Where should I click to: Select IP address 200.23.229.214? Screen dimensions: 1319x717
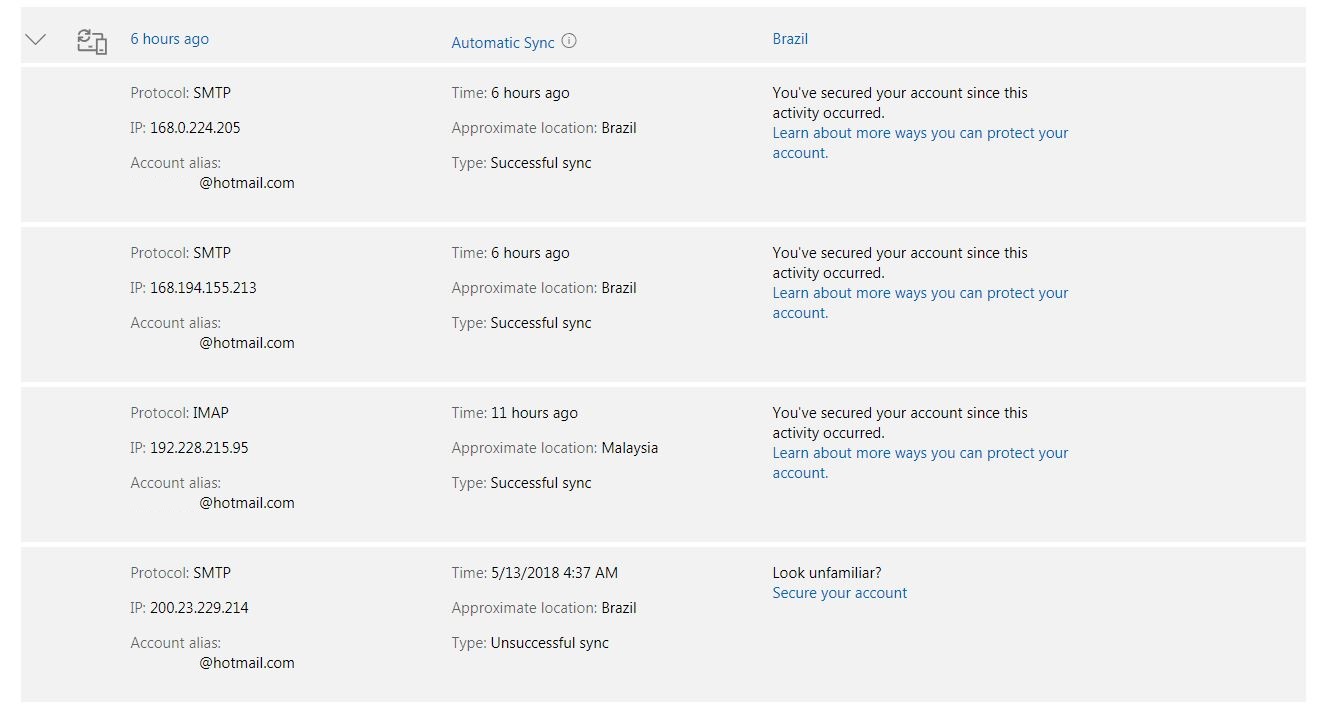(199, 608)
